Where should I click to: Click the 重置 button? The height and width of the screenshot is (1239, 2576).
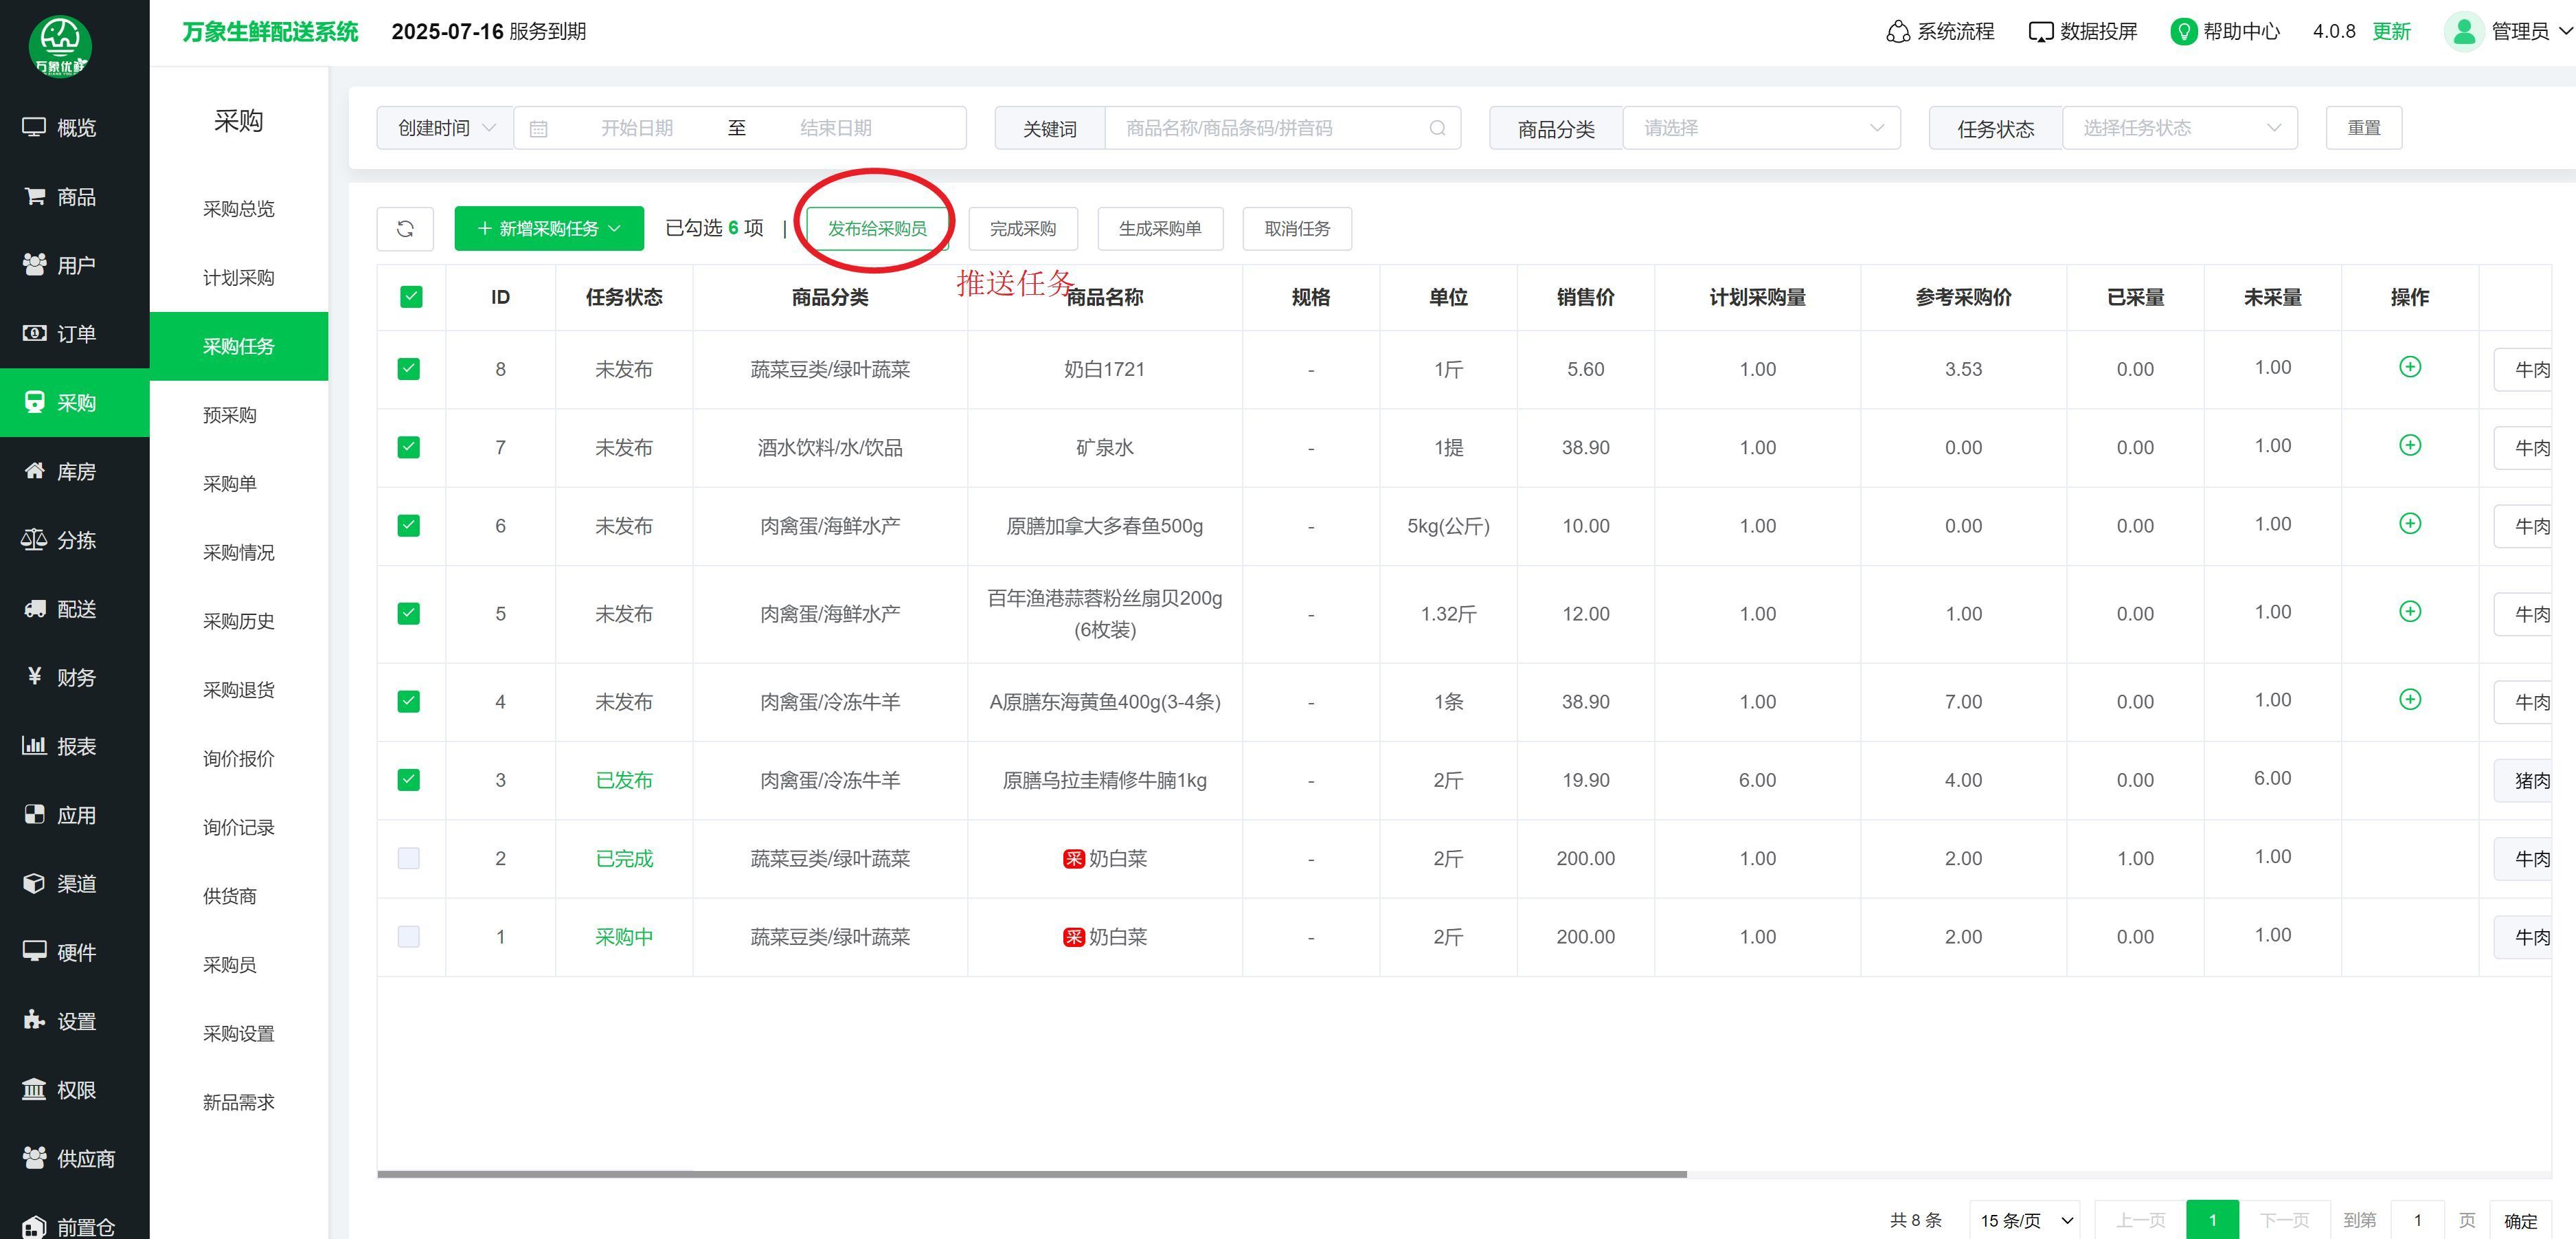2363,128
